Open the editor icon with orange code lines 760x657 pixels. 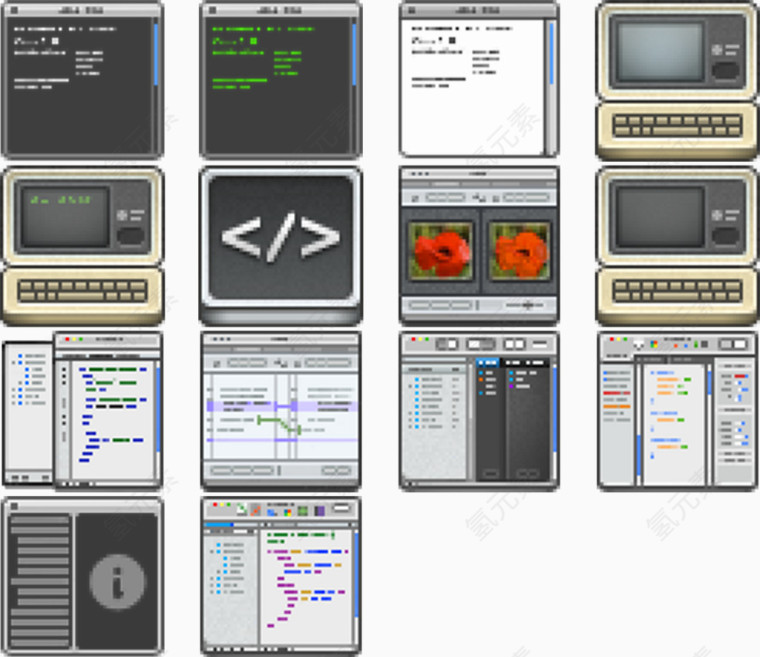677,411
